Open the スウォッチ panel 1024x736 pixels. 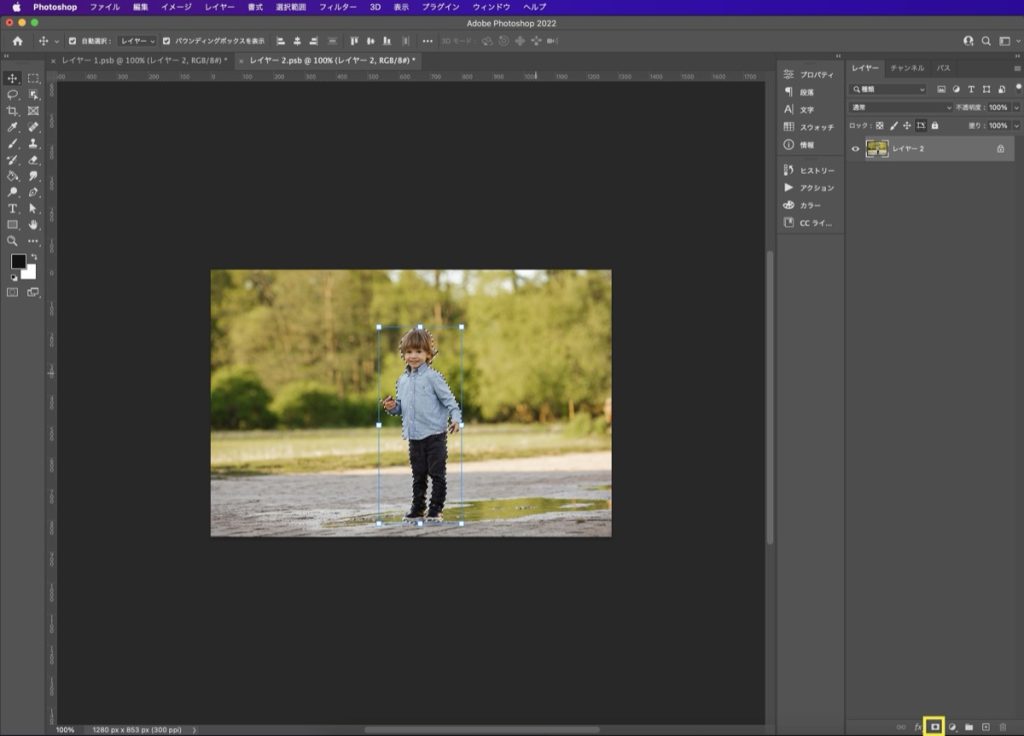click(810, 127)
